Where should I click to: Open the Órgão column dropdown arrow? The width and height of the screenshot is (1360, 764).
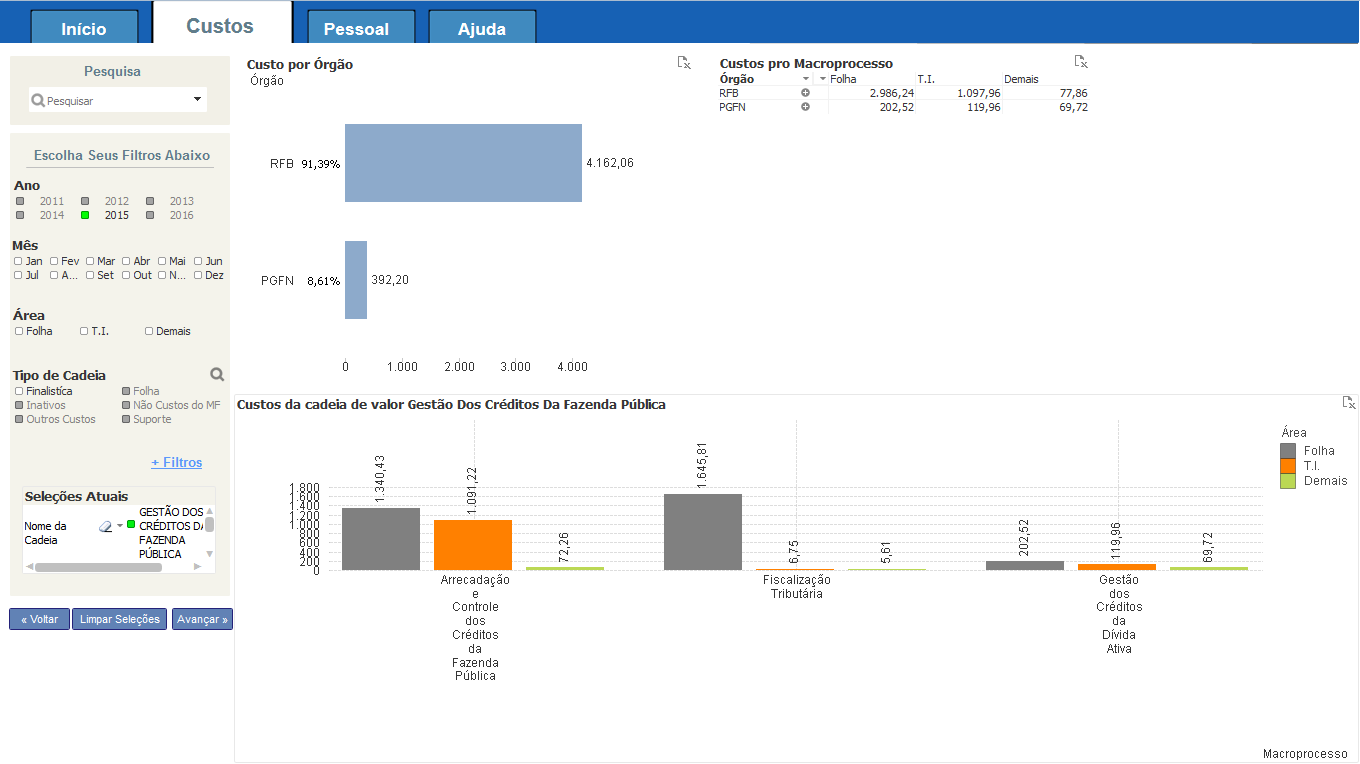806,79
